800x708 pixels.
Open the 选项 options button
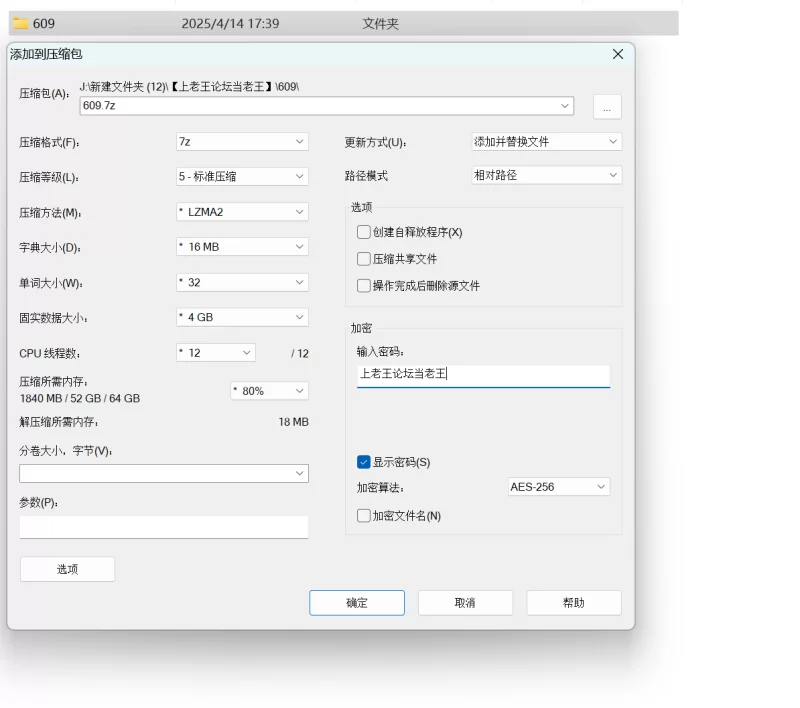[67, 569]
